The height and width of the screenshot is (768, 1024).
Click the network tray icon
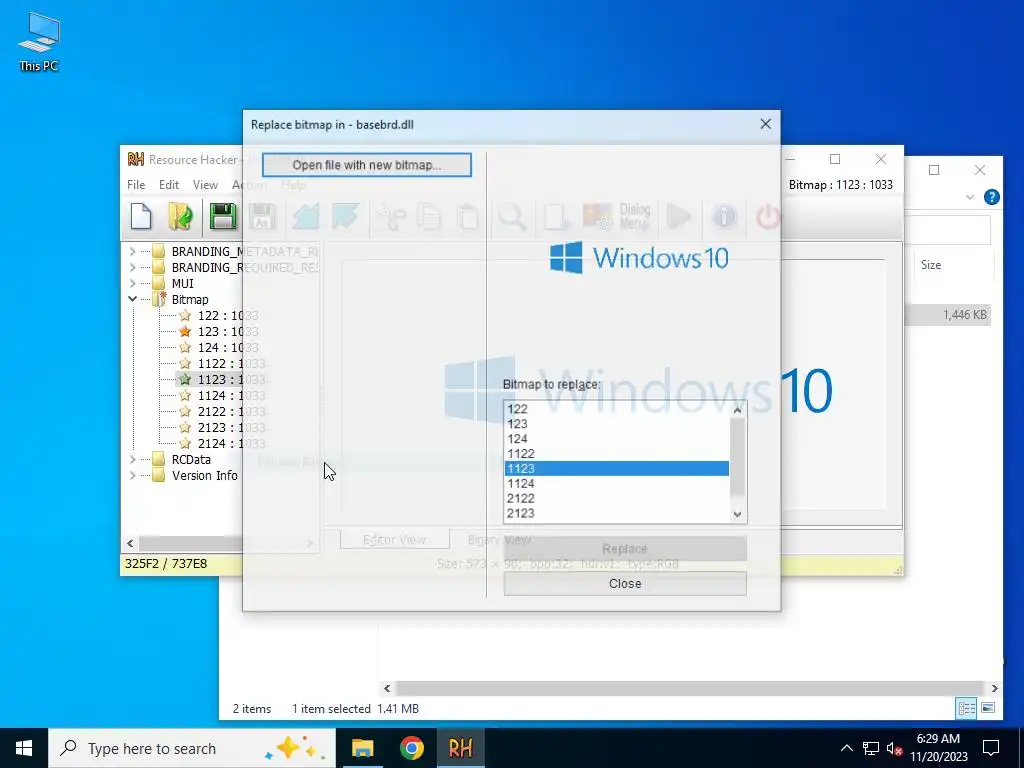tap(871, 748)
